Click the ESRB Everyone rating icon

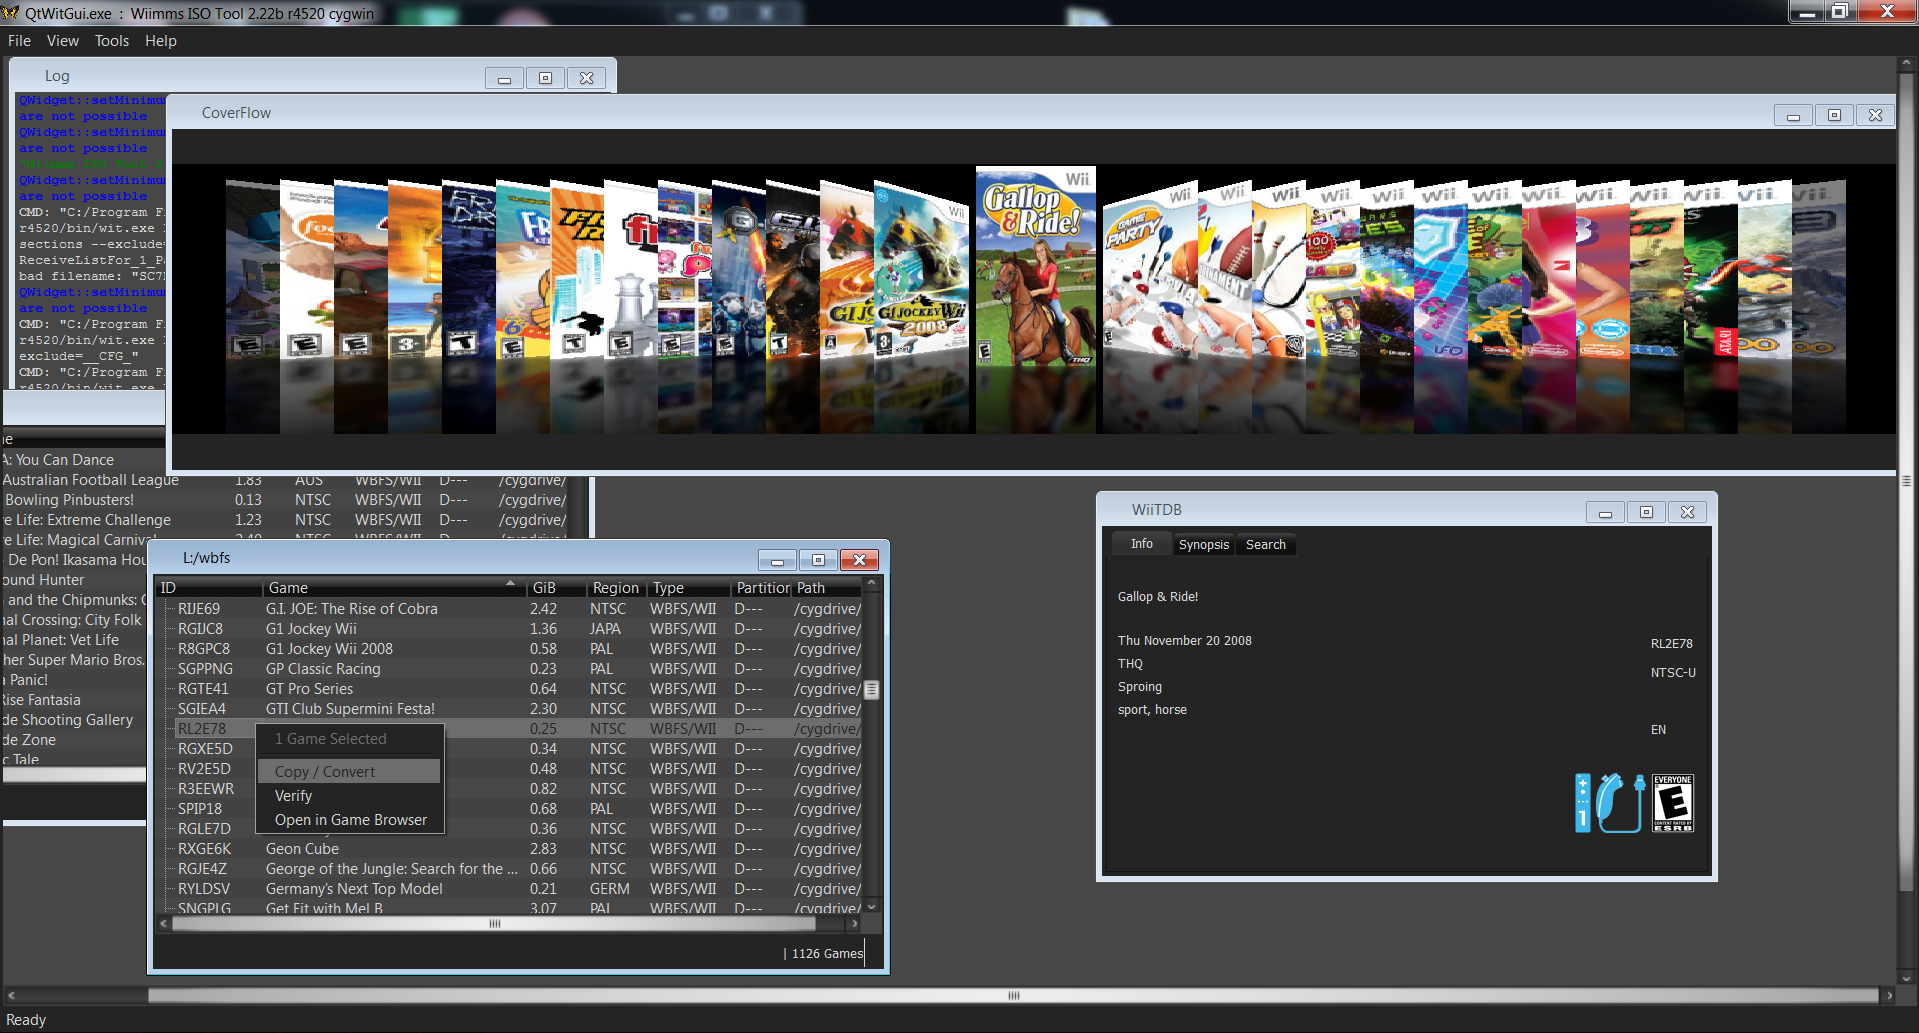coord(1673,803)
